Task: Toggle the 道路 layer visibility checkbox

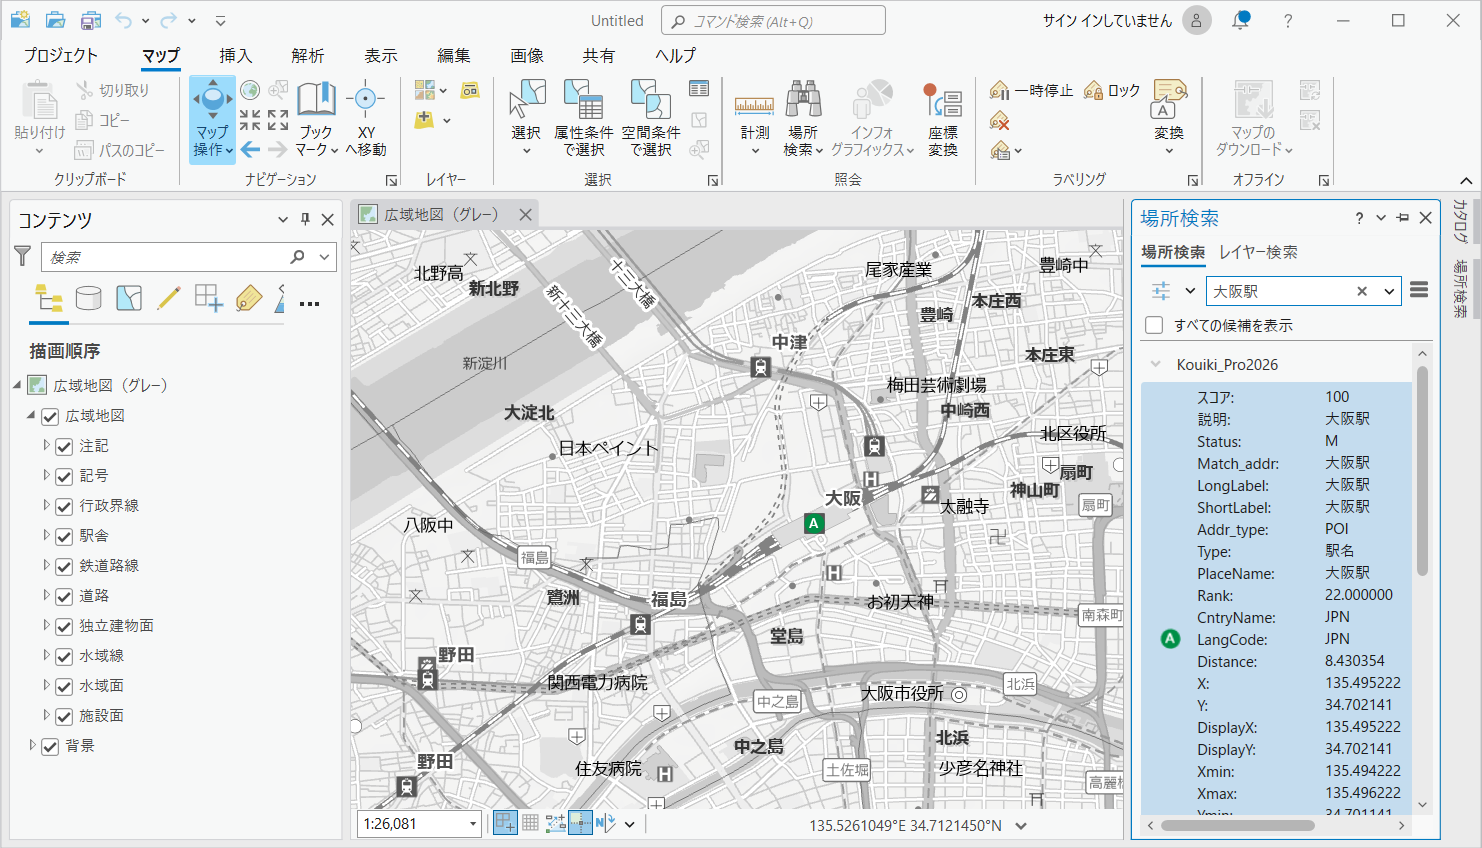Action: pos(64,596)
